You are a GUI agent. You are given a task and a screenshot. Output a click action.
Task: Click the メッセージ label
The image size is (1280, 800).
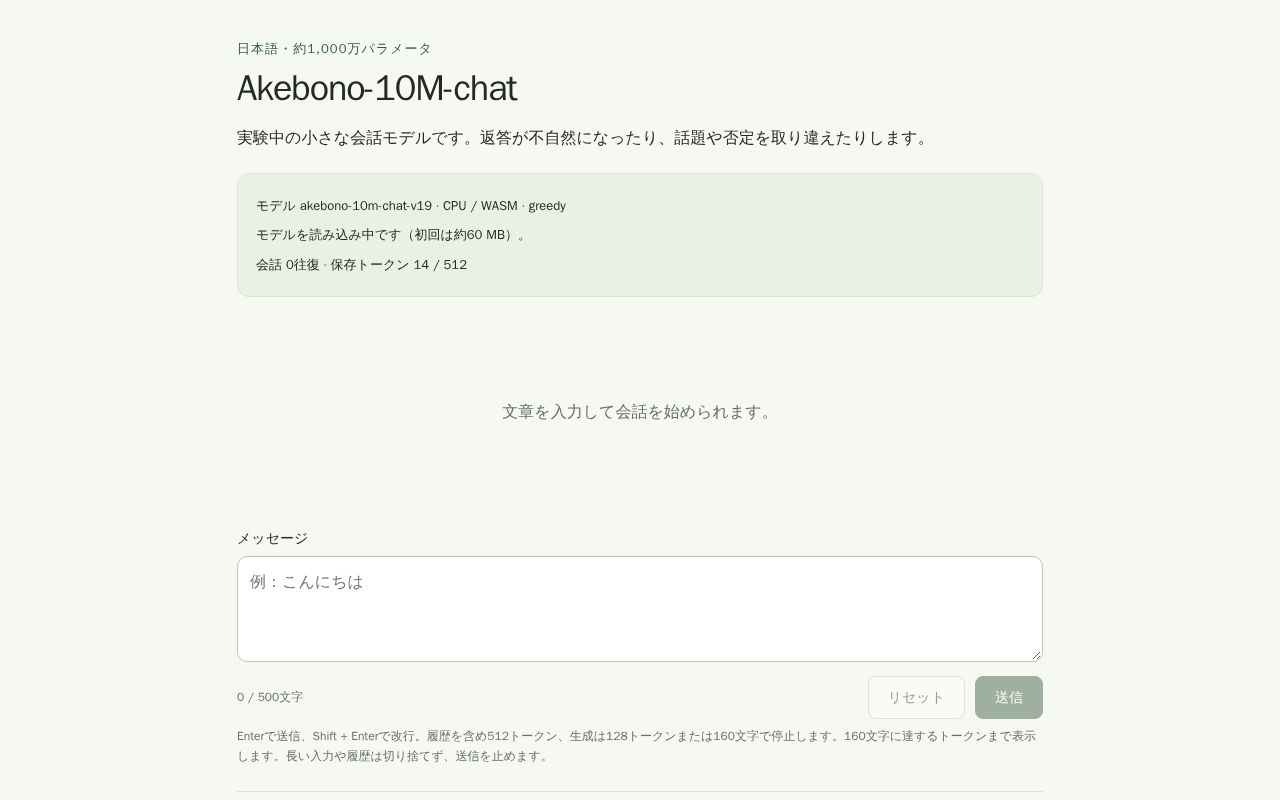tap(272, 538)
